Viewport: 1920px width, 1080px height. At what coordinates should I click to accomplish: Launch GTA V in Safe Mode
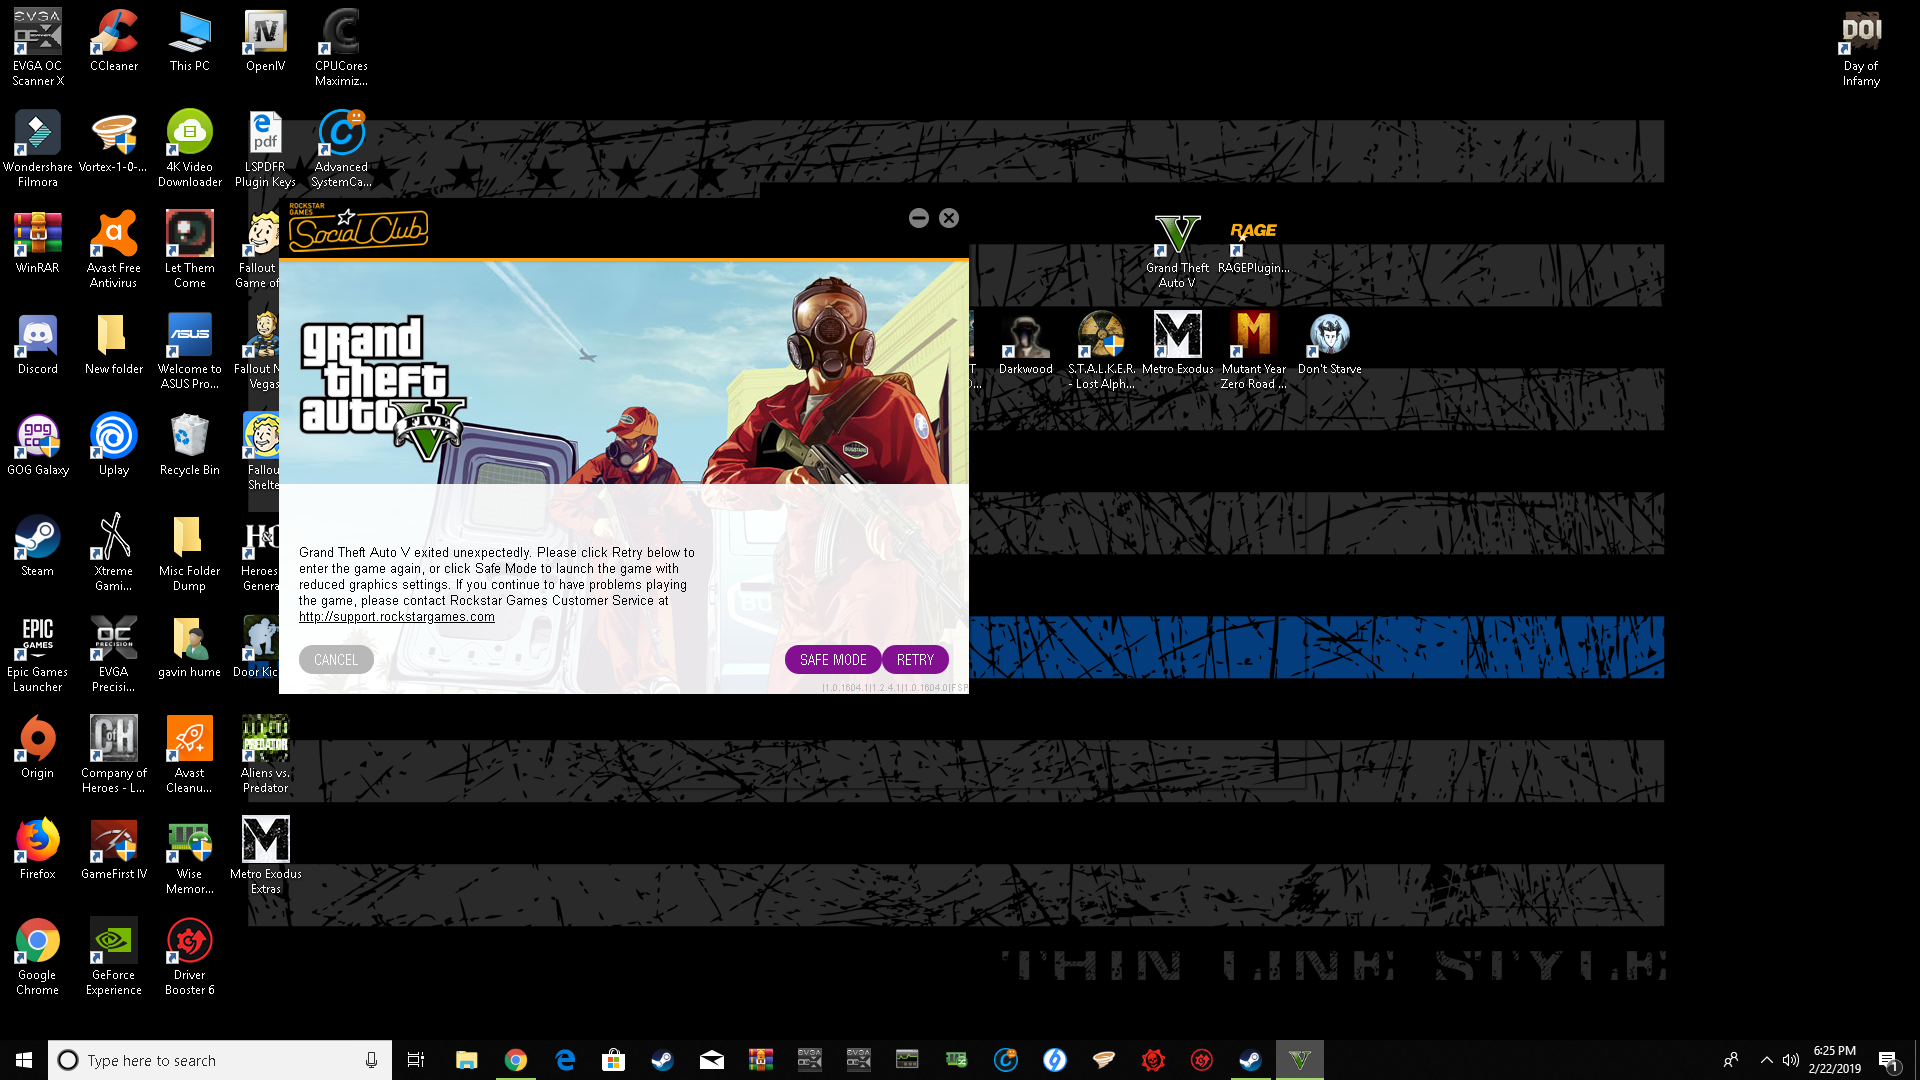pyautogui.click(x=832, y=660)
